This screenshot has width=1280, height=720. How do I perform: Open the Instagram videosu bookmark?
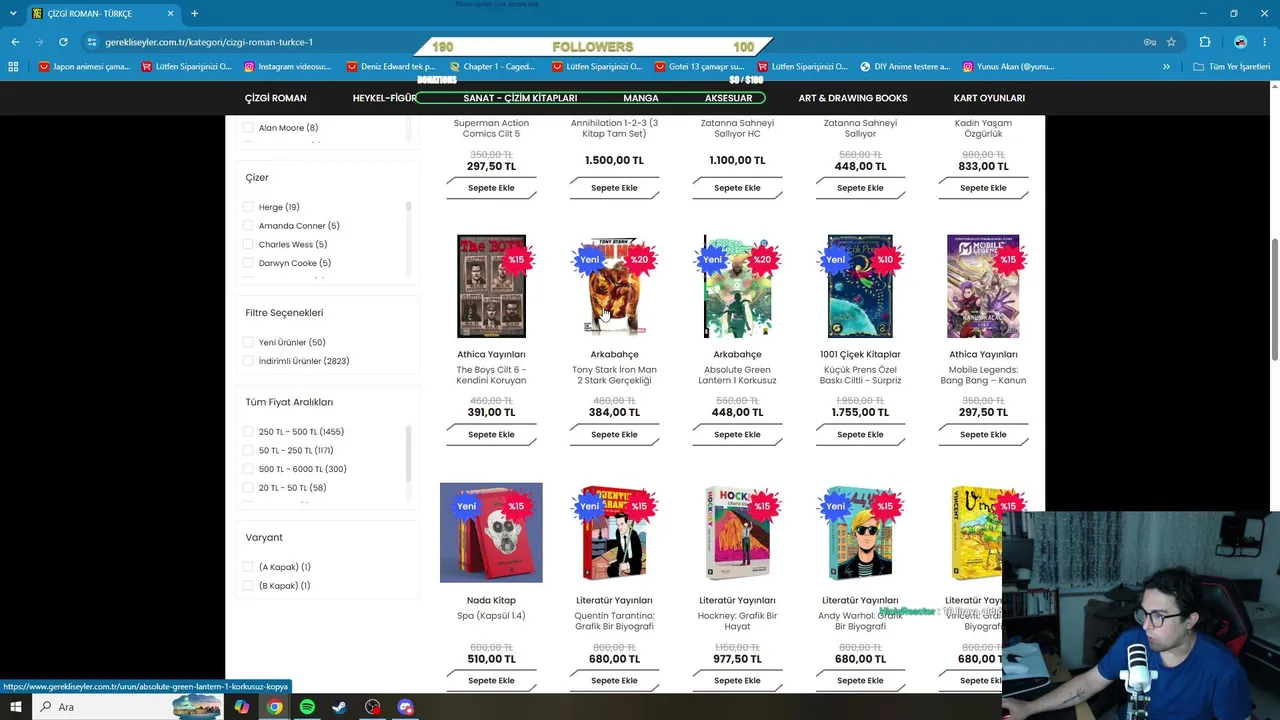coord(287,67)
